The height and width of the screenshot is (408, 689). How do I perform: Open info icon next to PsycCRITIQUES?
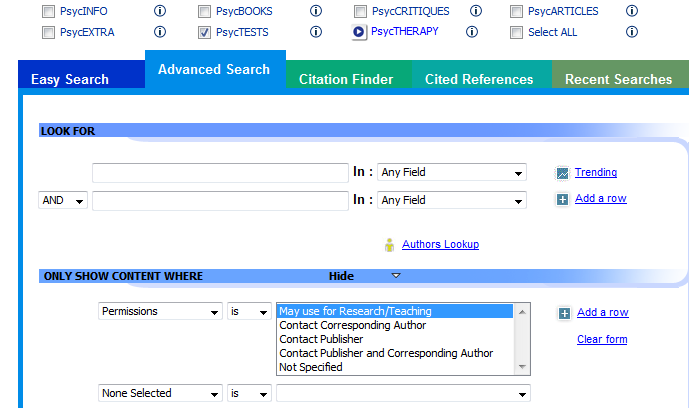[476, 11]
